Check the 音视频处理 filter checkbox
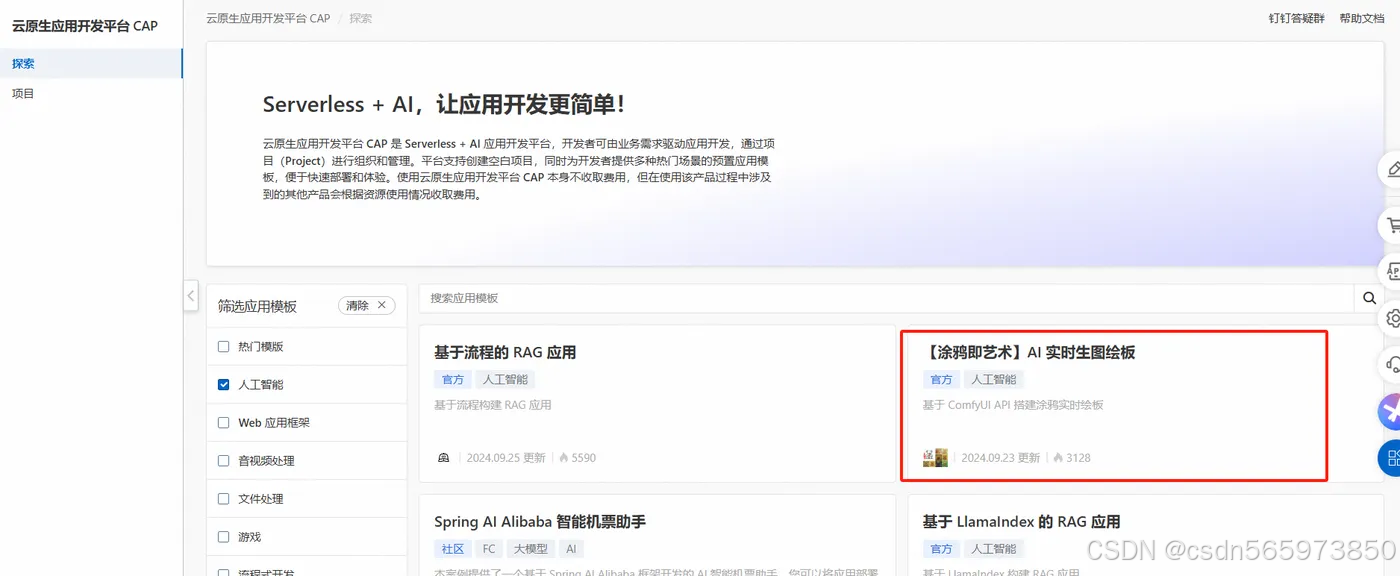The width and height of the screenshot is (1400, 576). [223, 460]
